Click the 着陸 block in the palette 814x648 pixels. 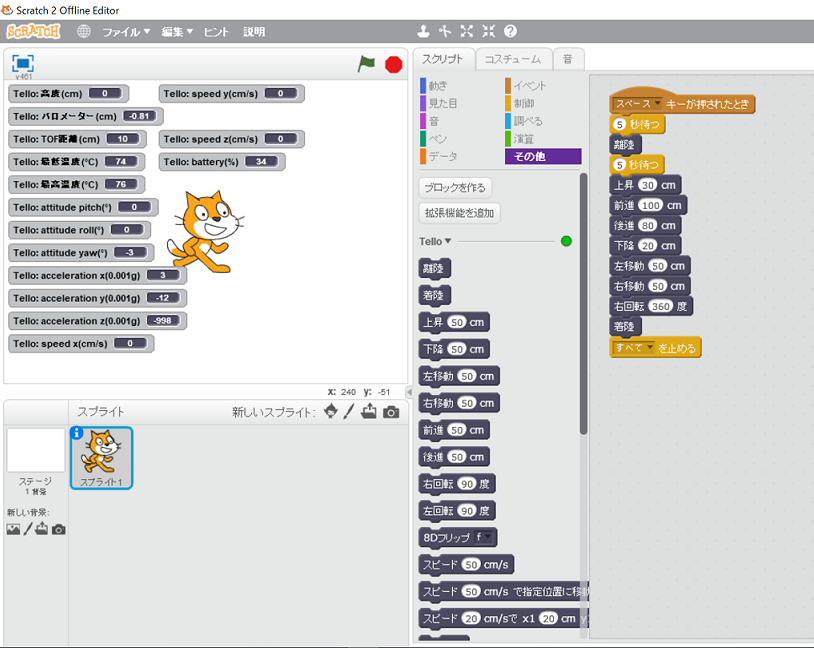434,295
